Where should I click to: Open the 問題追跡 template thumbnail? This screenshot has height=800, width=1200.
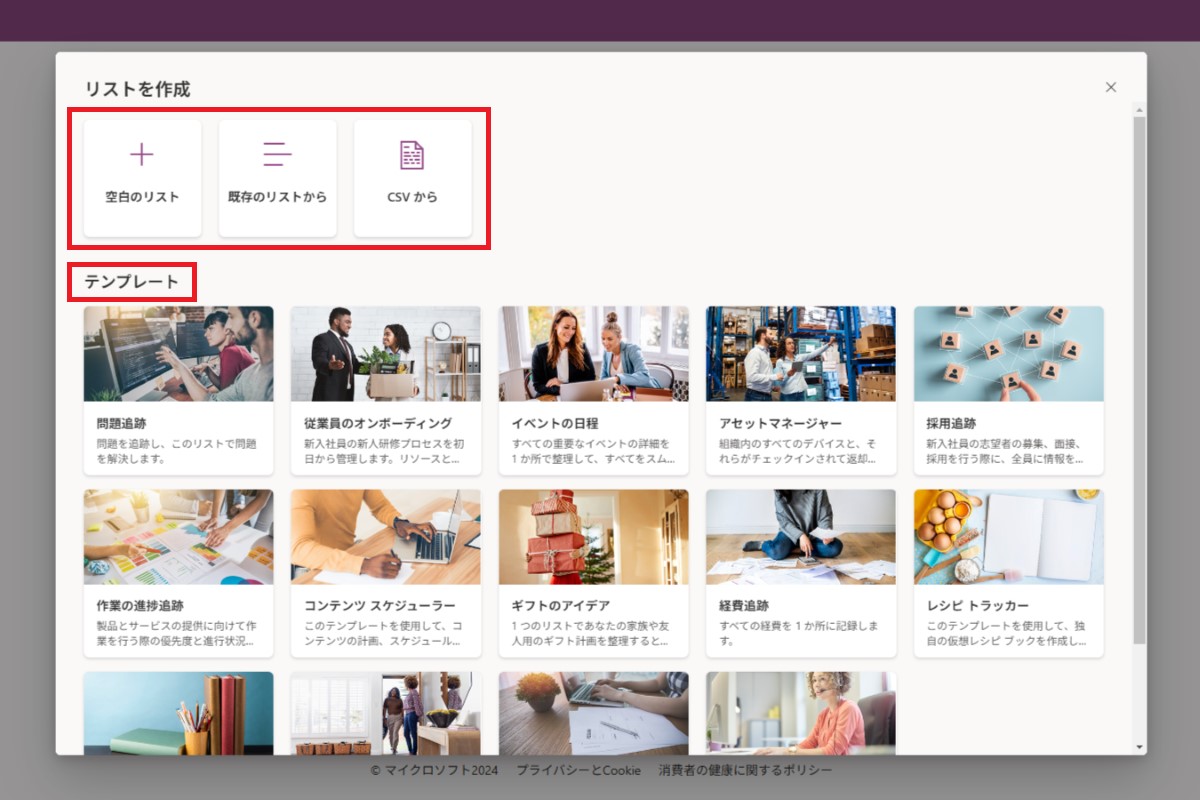[x=178, y=353]
